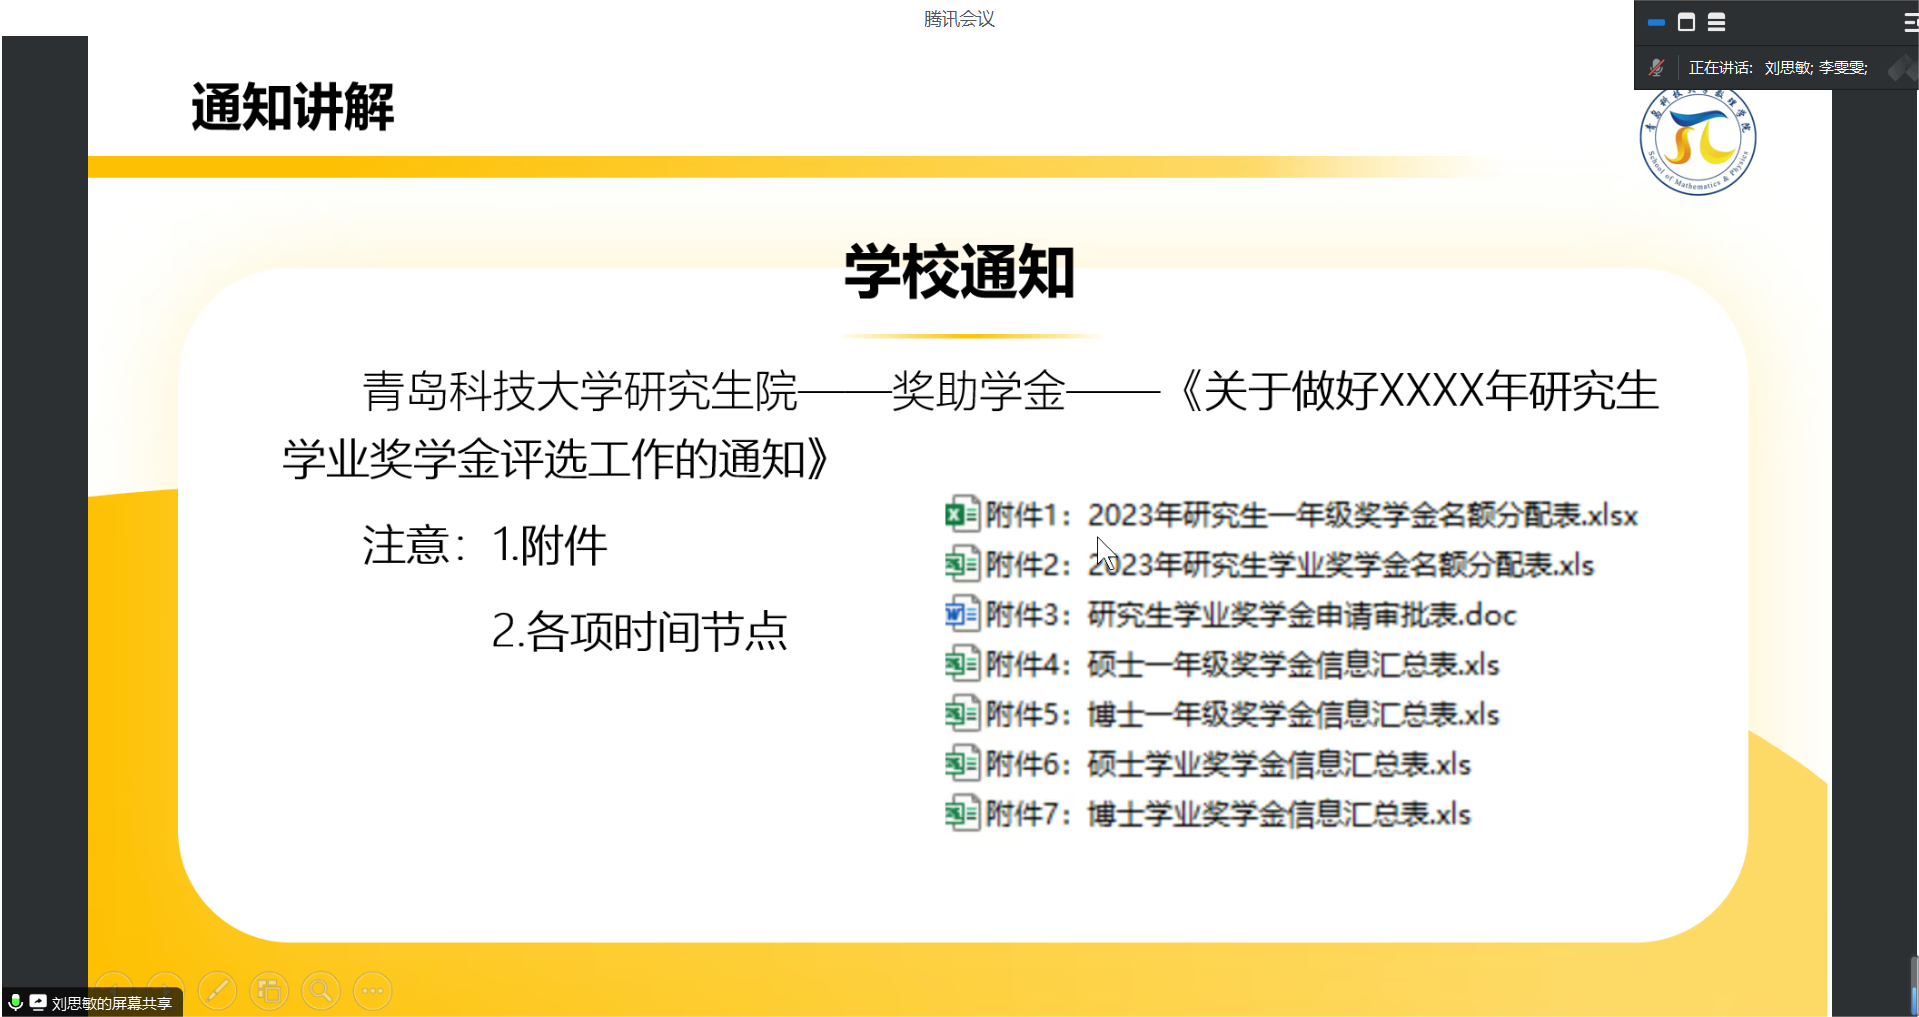Click the magnifier zoom tool
Viewport: 1919px width, 1017px height.
(x=321, y=990)
